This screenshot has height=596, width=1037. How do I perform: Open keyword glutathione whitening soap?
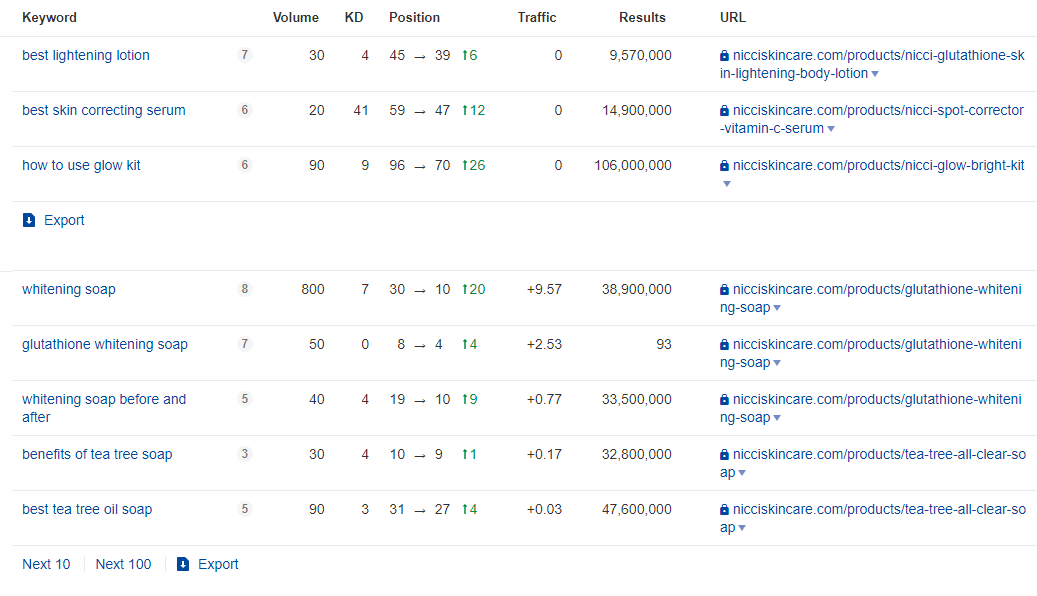105,345
